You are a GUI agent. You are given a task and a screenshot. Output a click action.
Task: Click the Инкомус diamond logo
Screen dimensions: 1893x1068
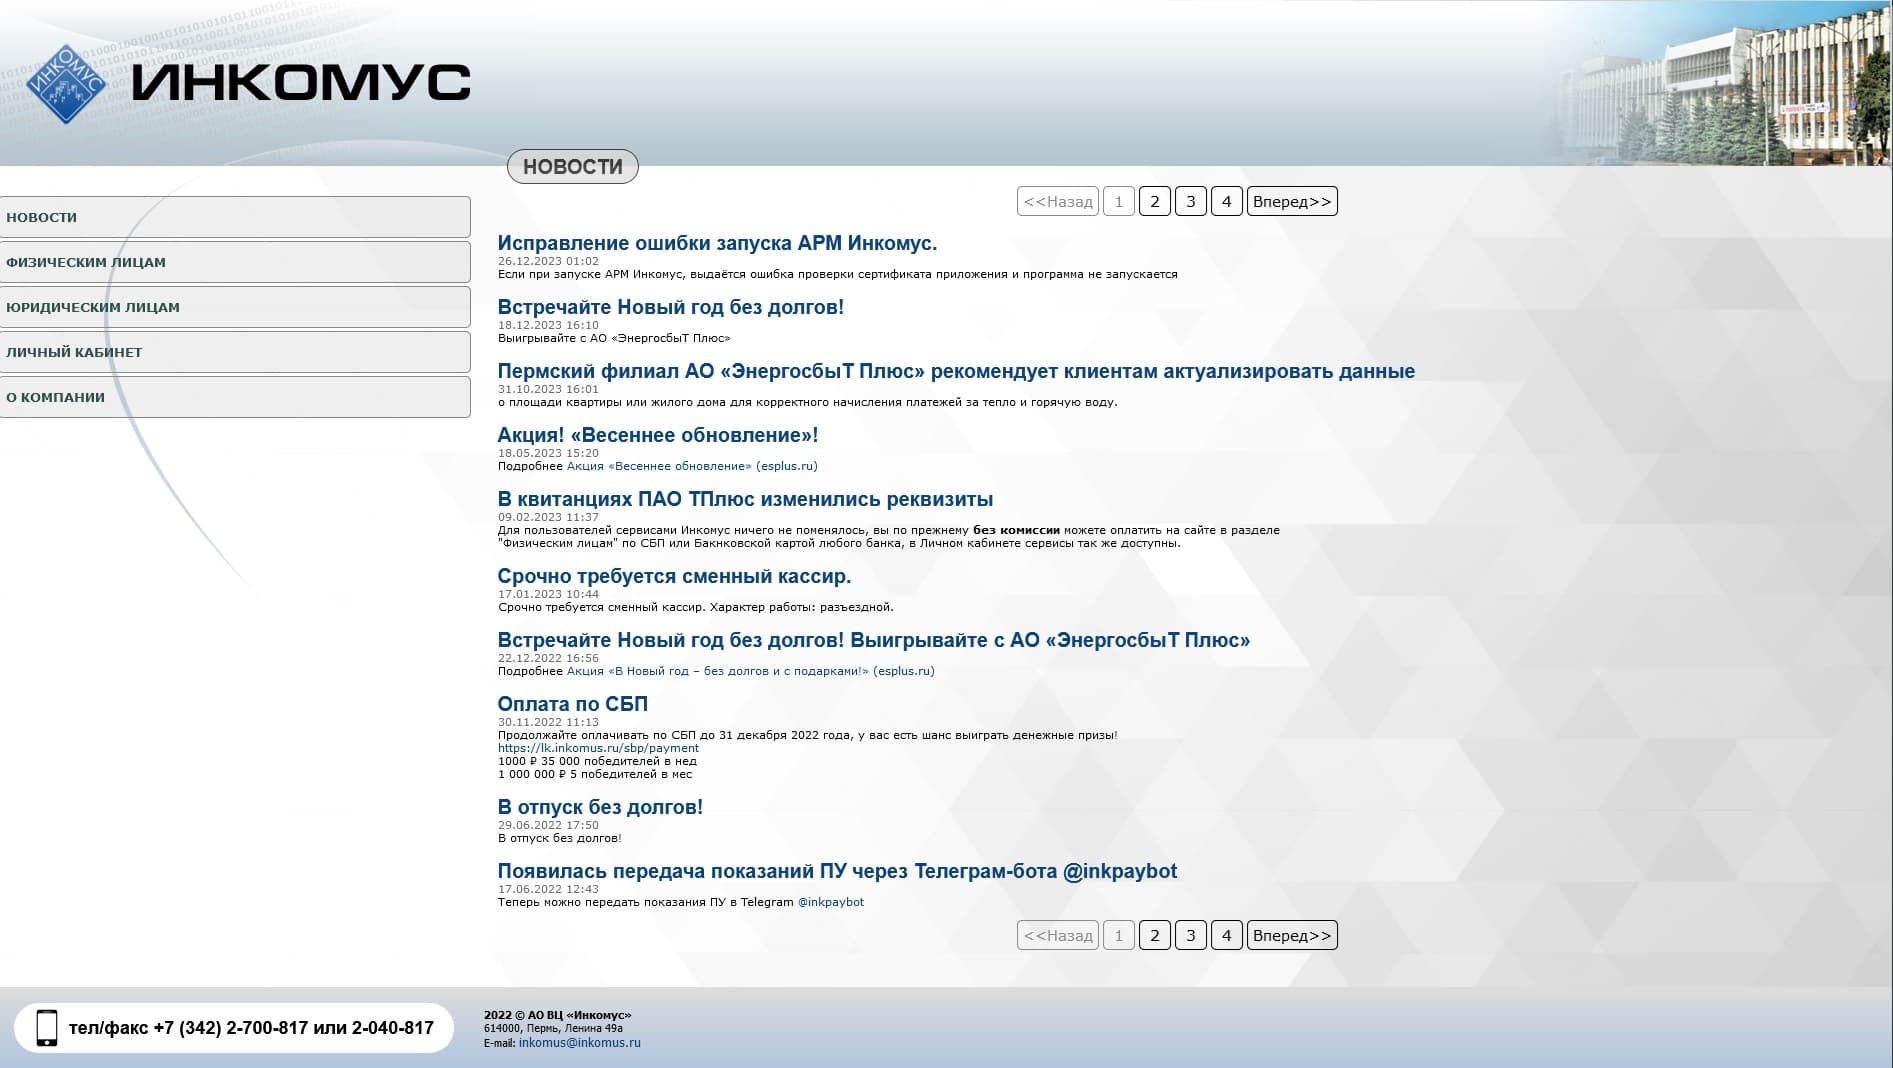[66, 84]
